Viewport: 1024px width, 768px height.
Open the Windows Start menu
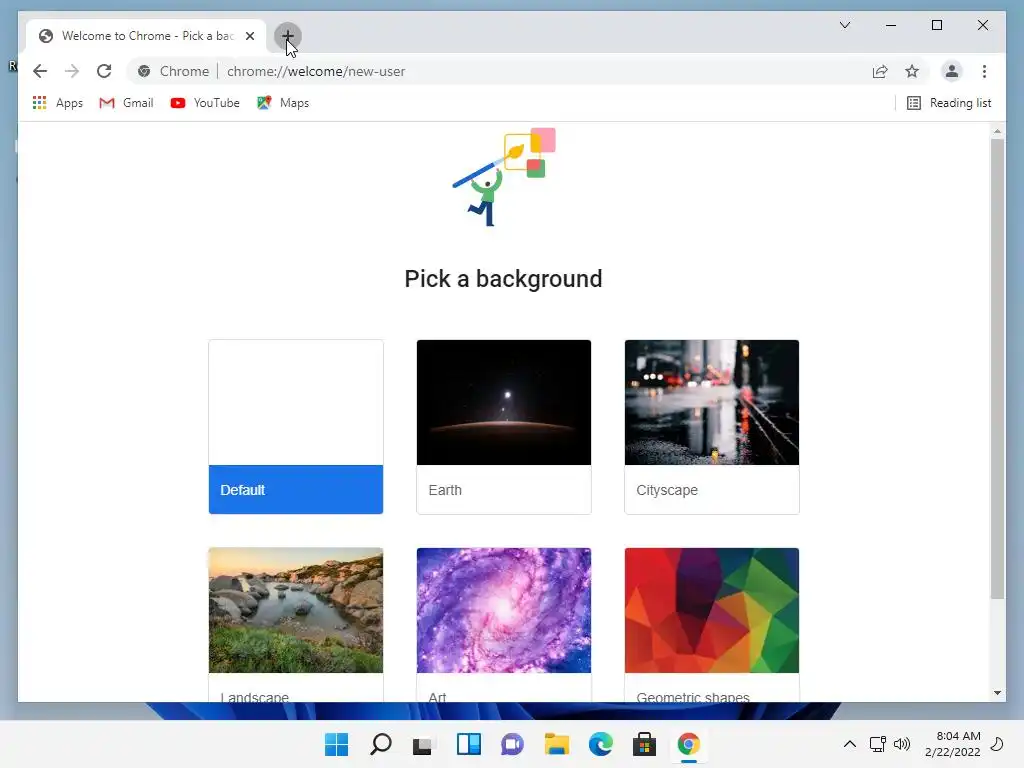coord(336,744)
